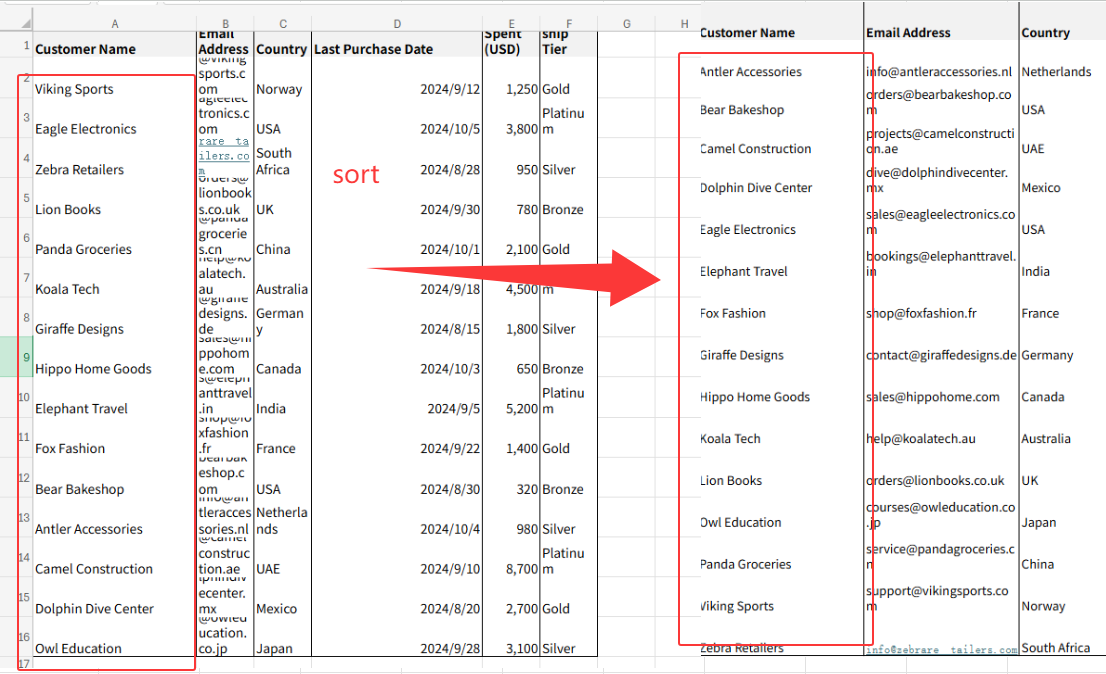Viewport: 1106px width, 674px height.
Task: Click the sales@hippohome.com email cell
Action: (932, 397)
